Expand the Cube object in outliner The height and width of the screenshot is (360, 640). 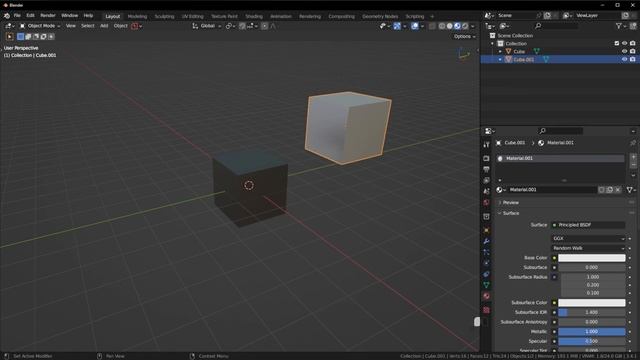click(500, 52)
